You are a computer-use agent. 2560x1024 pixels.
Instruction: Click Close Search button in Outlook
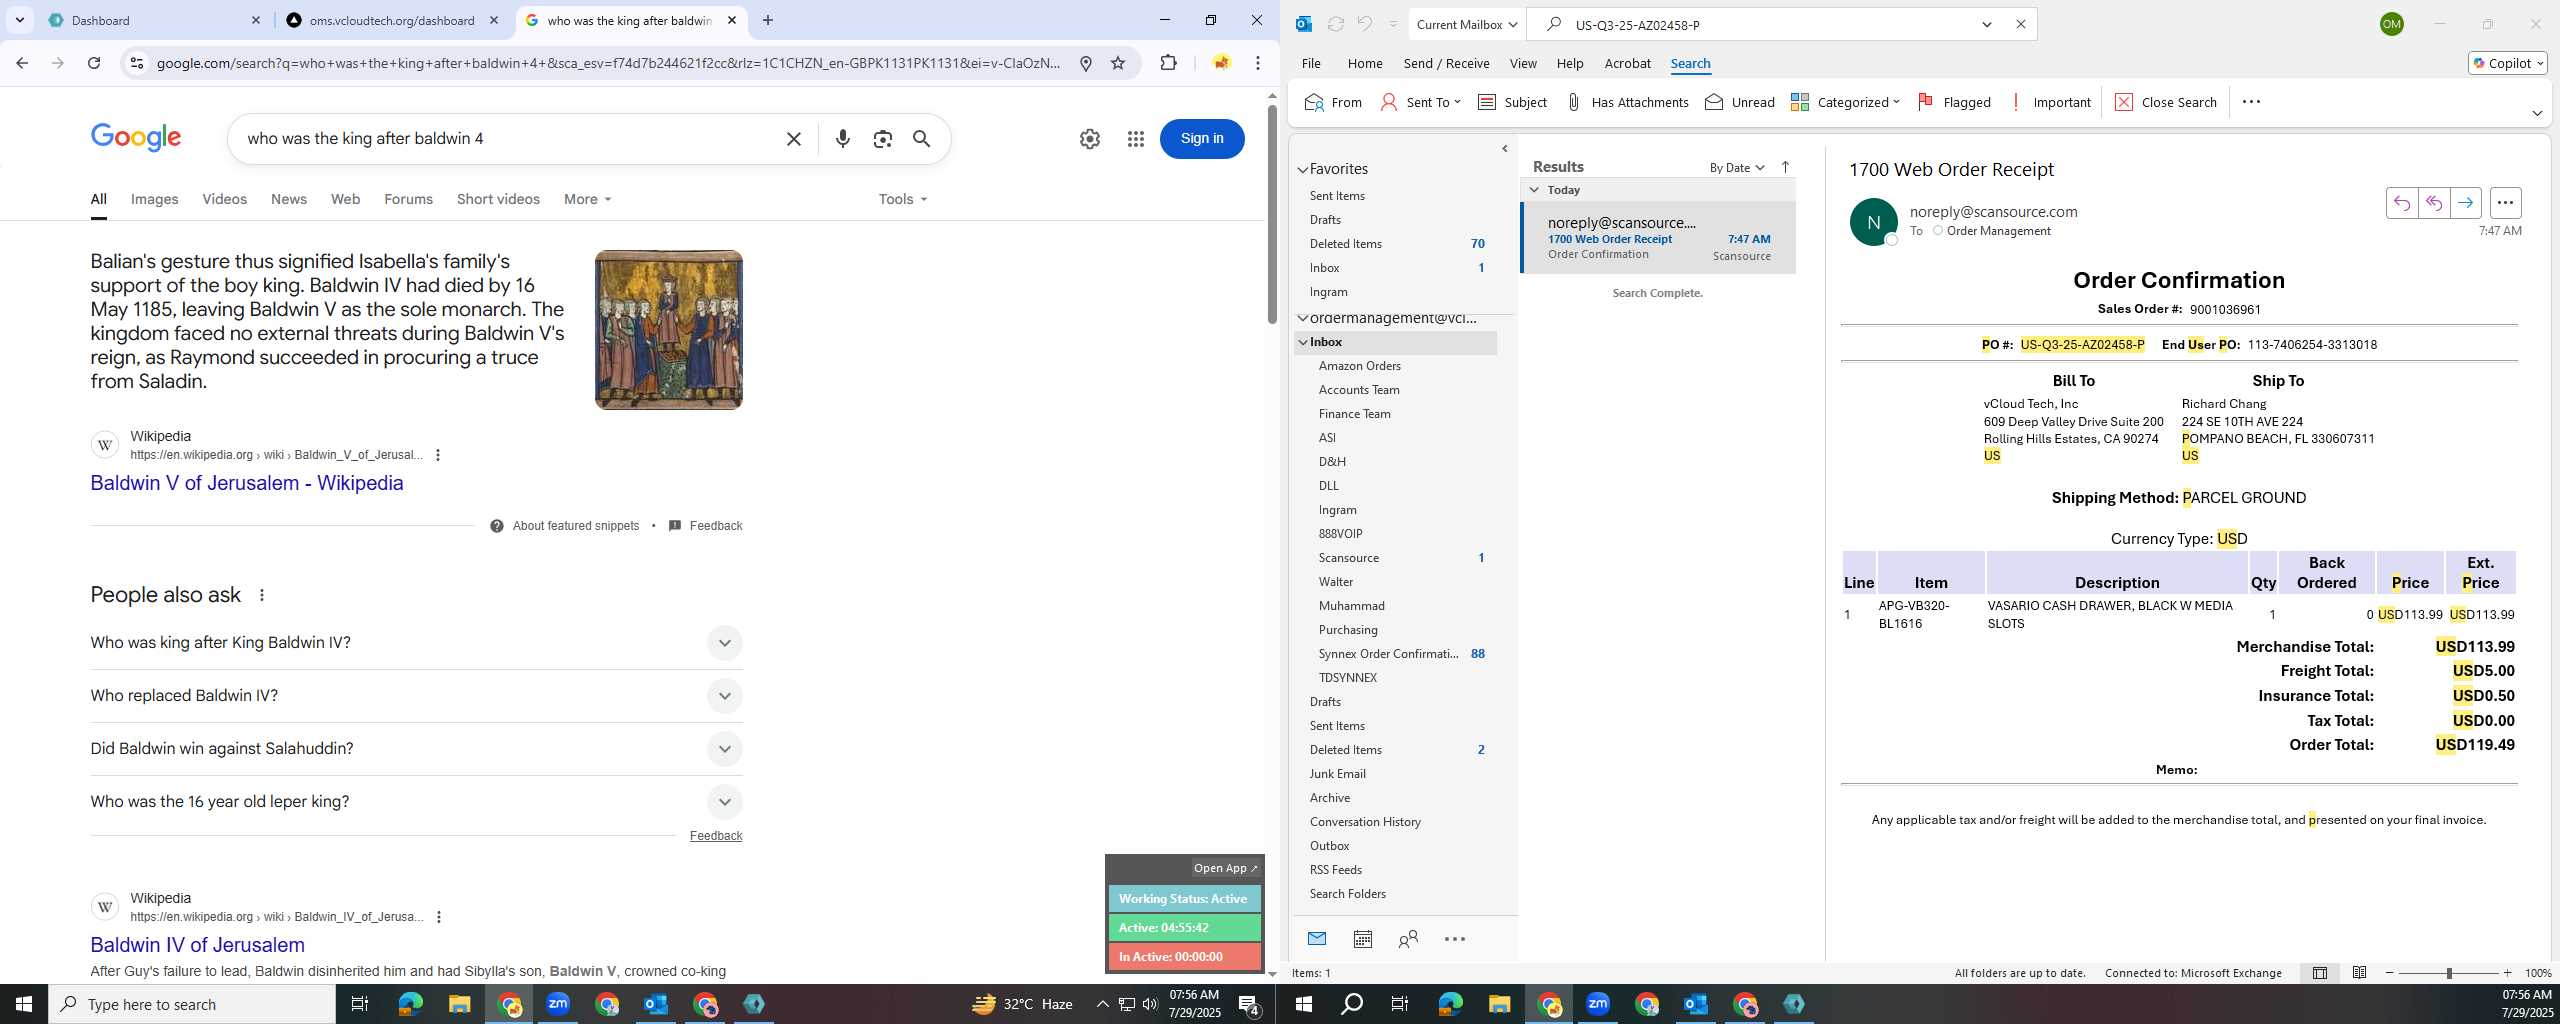coord(2166,102)
